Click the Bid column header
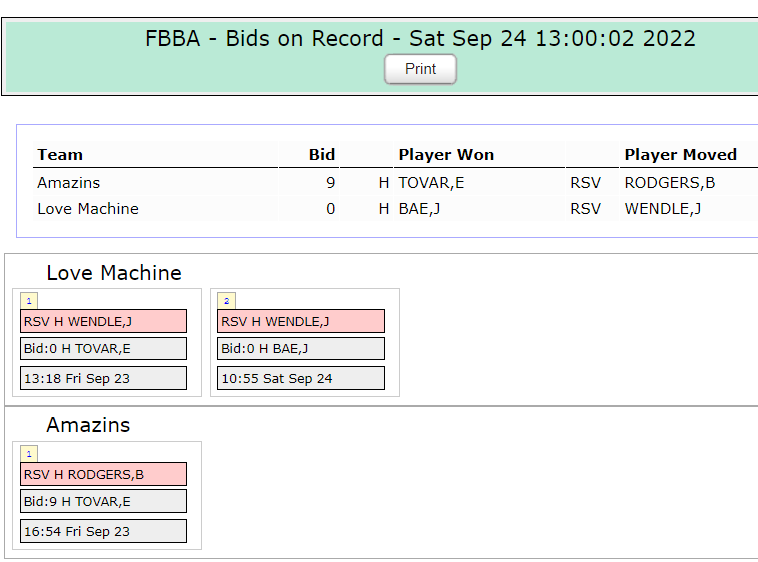This screenshot has width=758, height=562. pos(321,154)
